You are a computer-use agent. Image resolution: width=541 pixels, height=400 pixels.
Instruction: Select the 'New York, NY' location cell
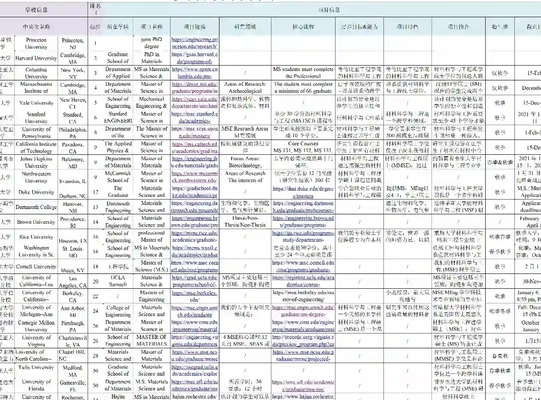click(x=73, y=73)
